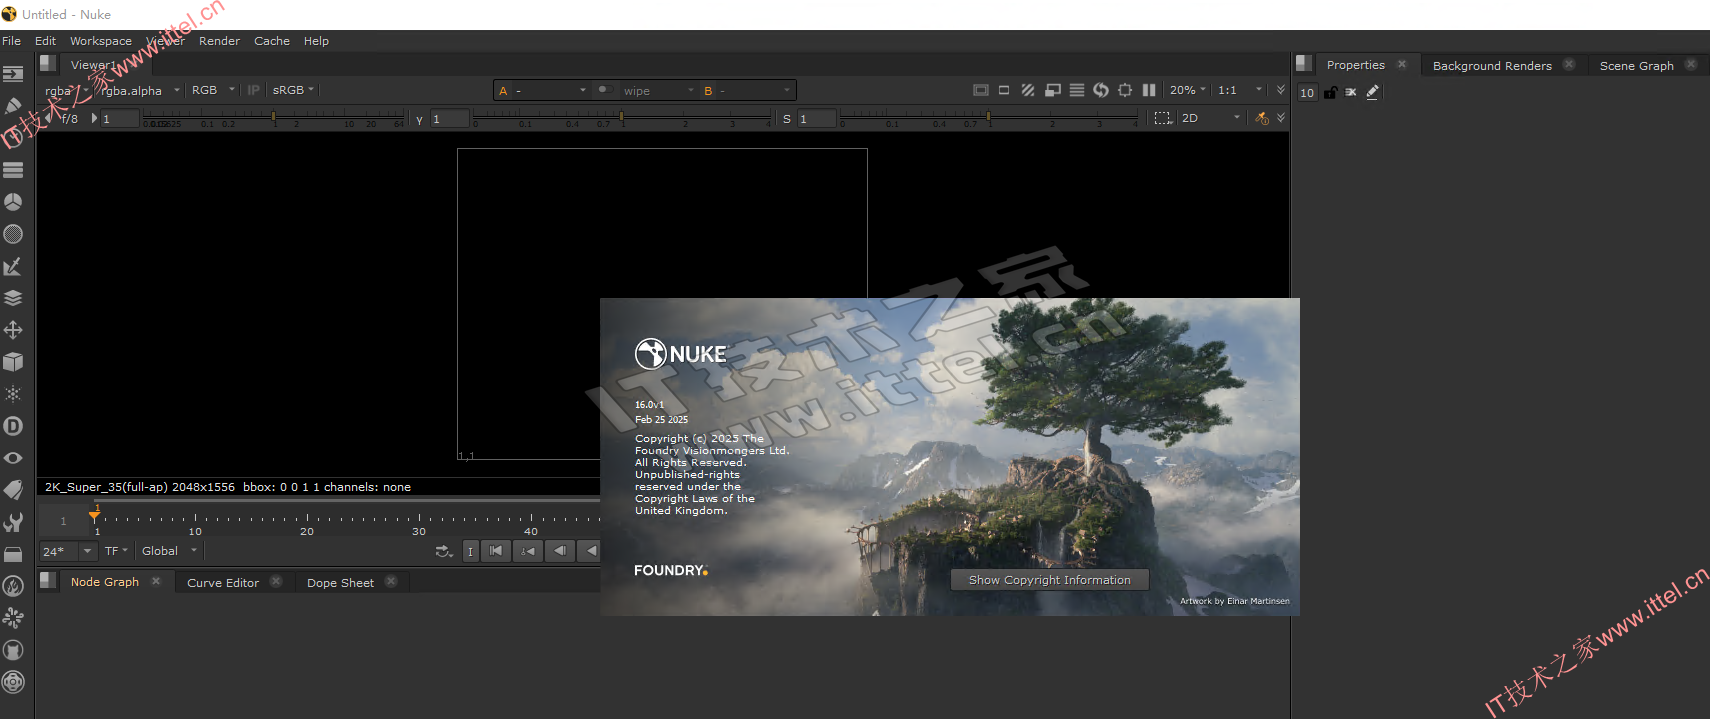Open the ToolSets menu (wrench icon)
Image resolution: width=1710 pixels, height=719 pixels.
[13, 522]
